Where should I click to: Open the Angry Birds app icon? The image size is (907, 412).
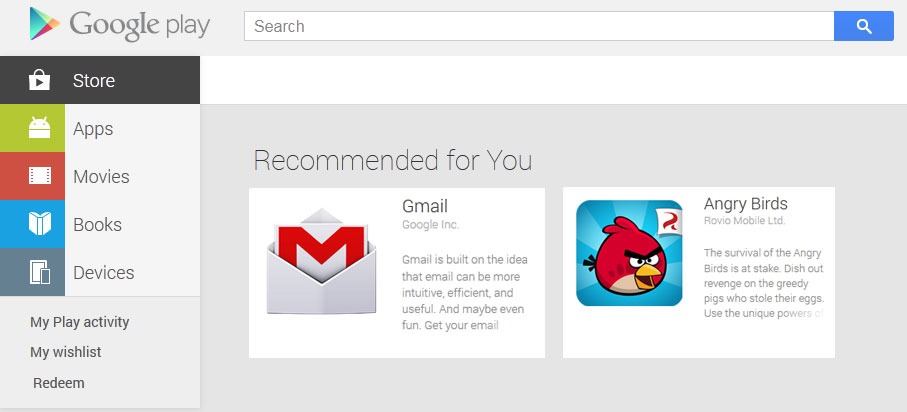pyautogui.click(x=629, y=253)
